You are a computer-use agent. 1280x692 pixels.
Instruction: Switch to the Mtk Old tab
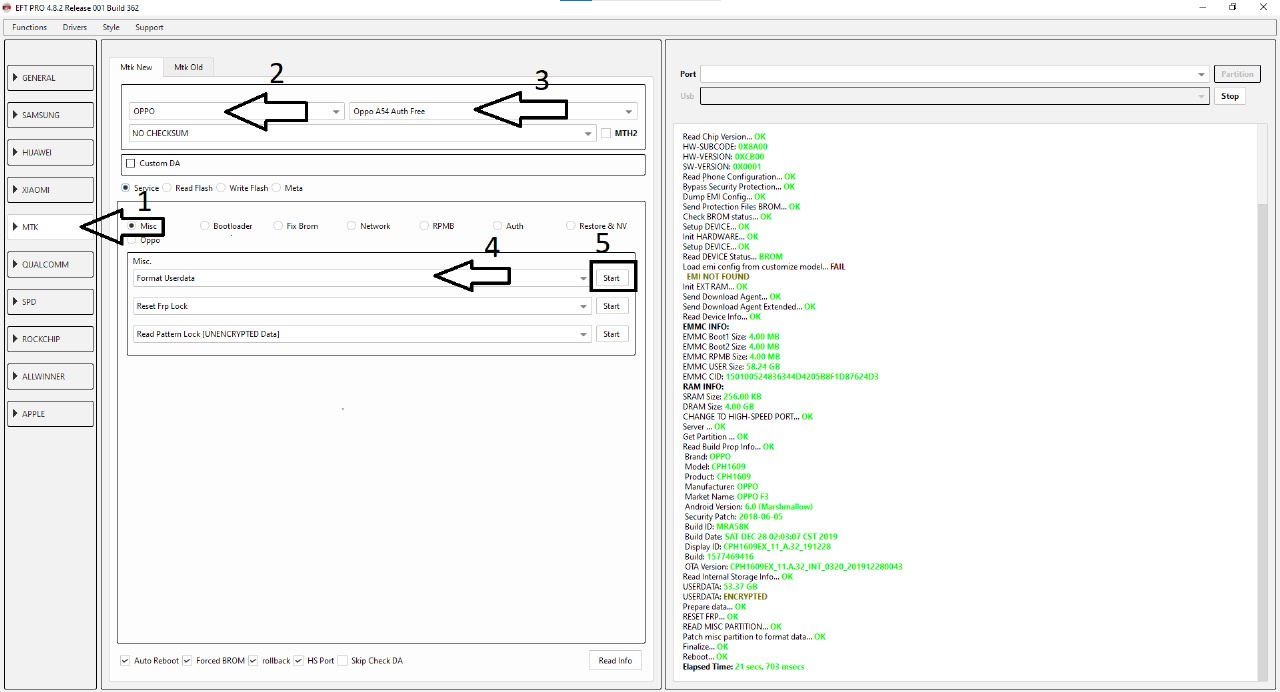pyautogui.click(x=188, y=67)
